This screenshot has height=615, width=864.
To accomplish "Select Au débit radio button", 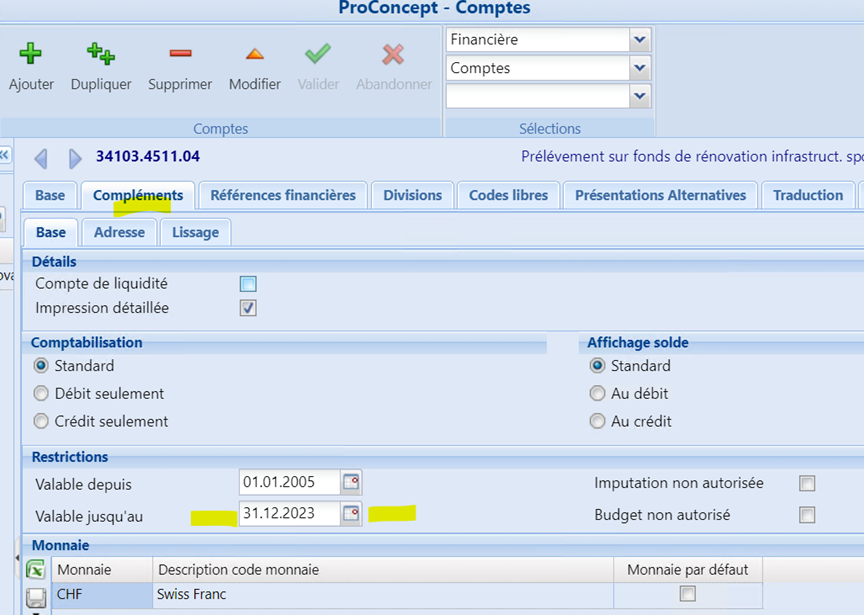I will point(597,393).
